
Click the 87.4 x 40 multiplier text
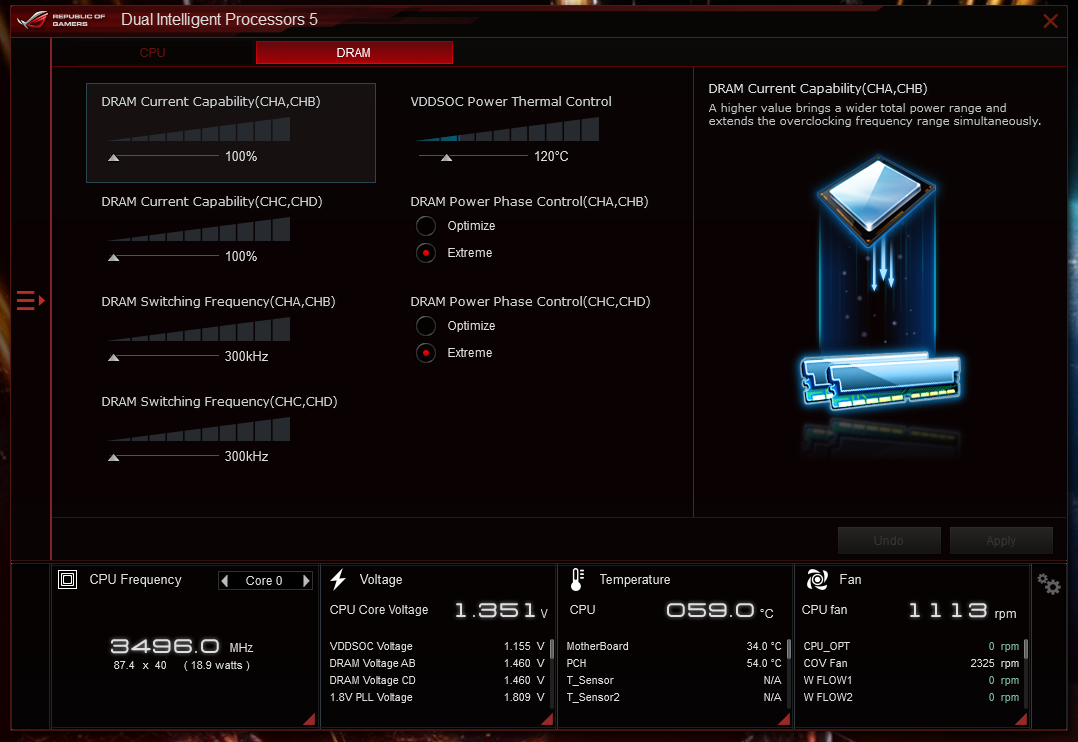pyautogui.click(x=140, y=666)
